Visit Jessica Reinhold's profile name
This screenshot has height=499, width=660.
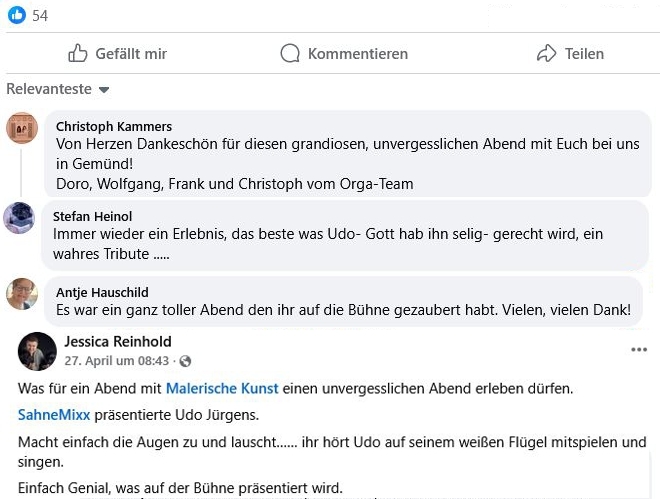pos(118,341)
